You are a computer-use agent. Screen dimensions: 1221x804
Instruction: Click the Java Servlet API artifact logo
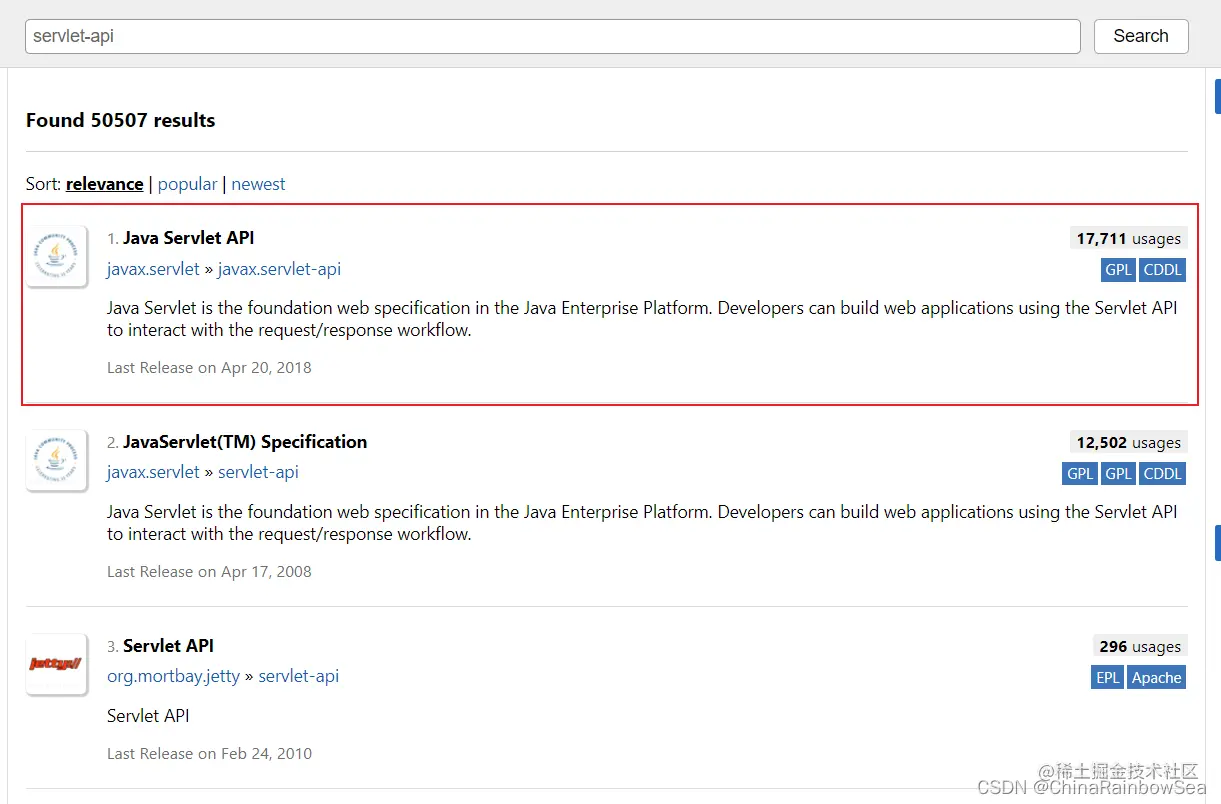[x=57, y=256]
